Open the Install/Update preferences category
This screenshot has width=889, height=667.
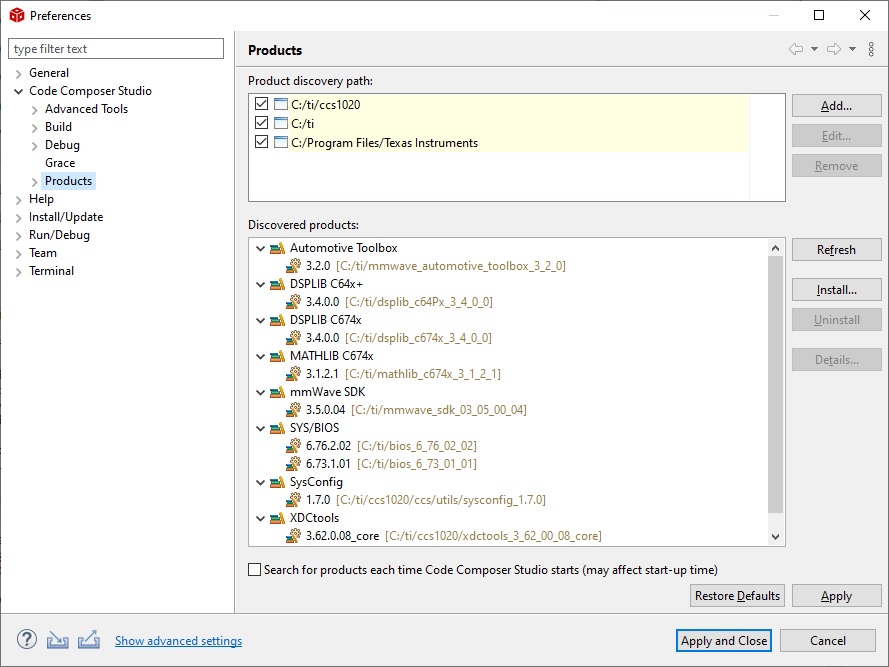66,217
